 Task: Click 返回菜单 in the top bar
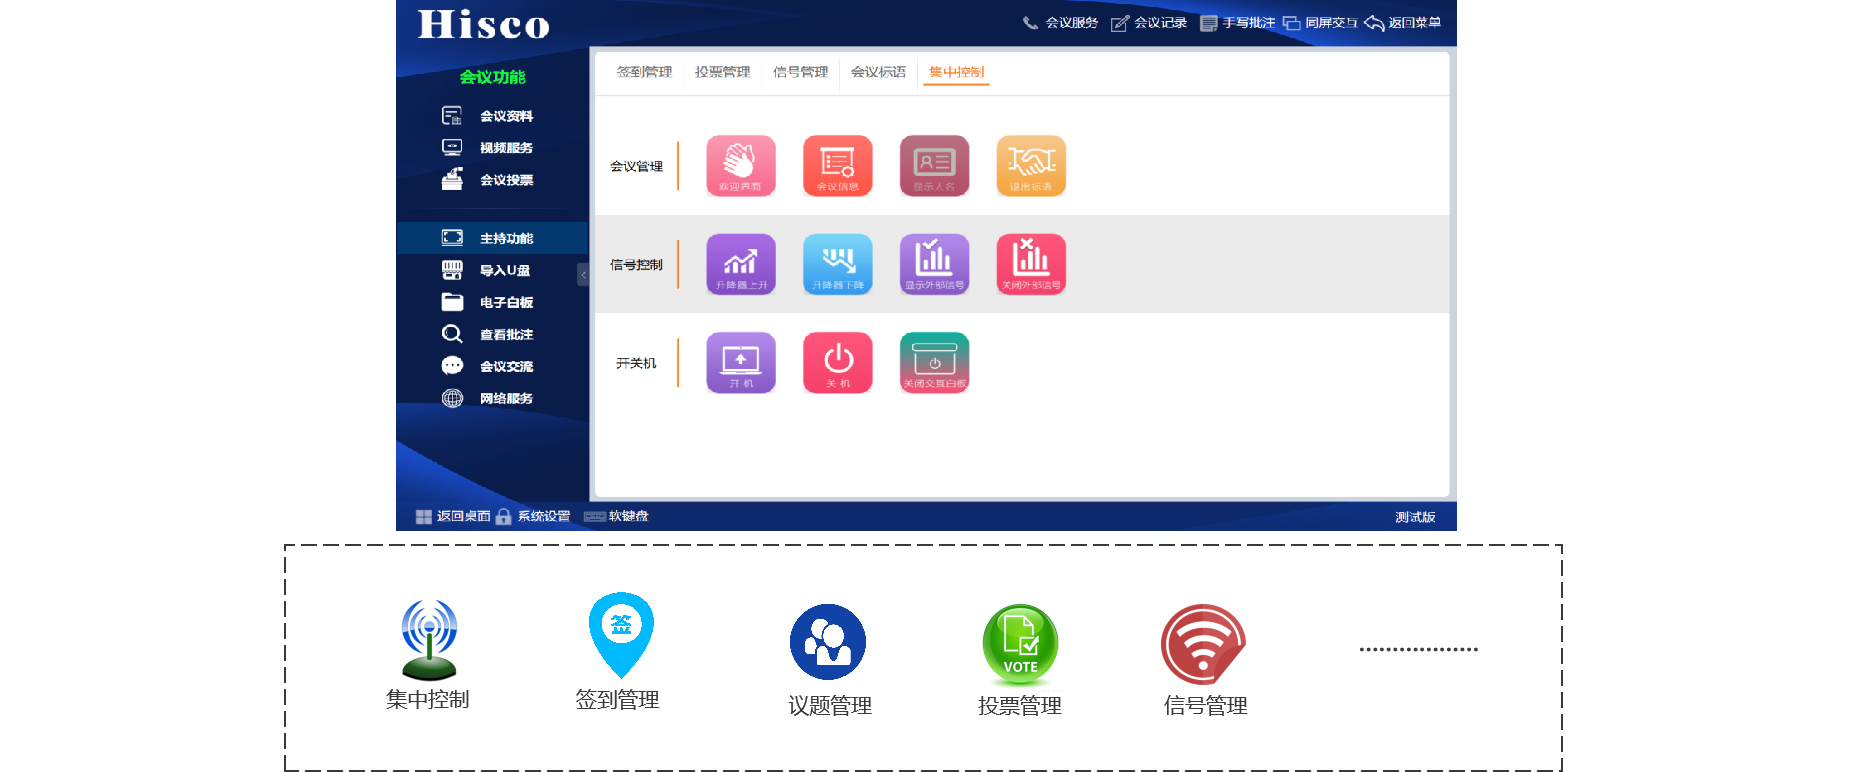point(1404,22)
